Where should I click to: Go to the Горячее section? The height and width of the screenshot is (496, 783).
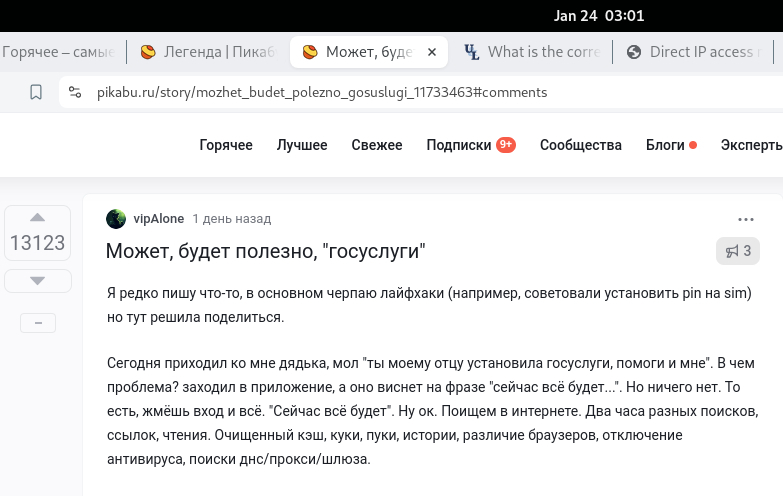pyautogui.click(x=226, y=145)
